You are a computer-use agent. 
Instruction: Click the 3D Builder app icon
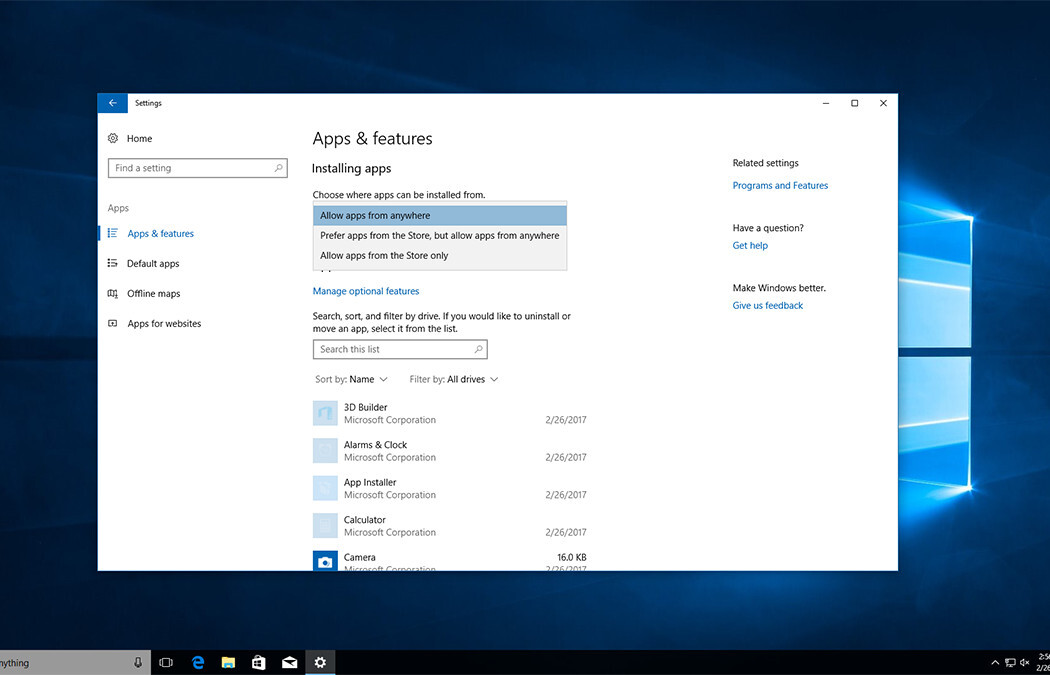325,413
